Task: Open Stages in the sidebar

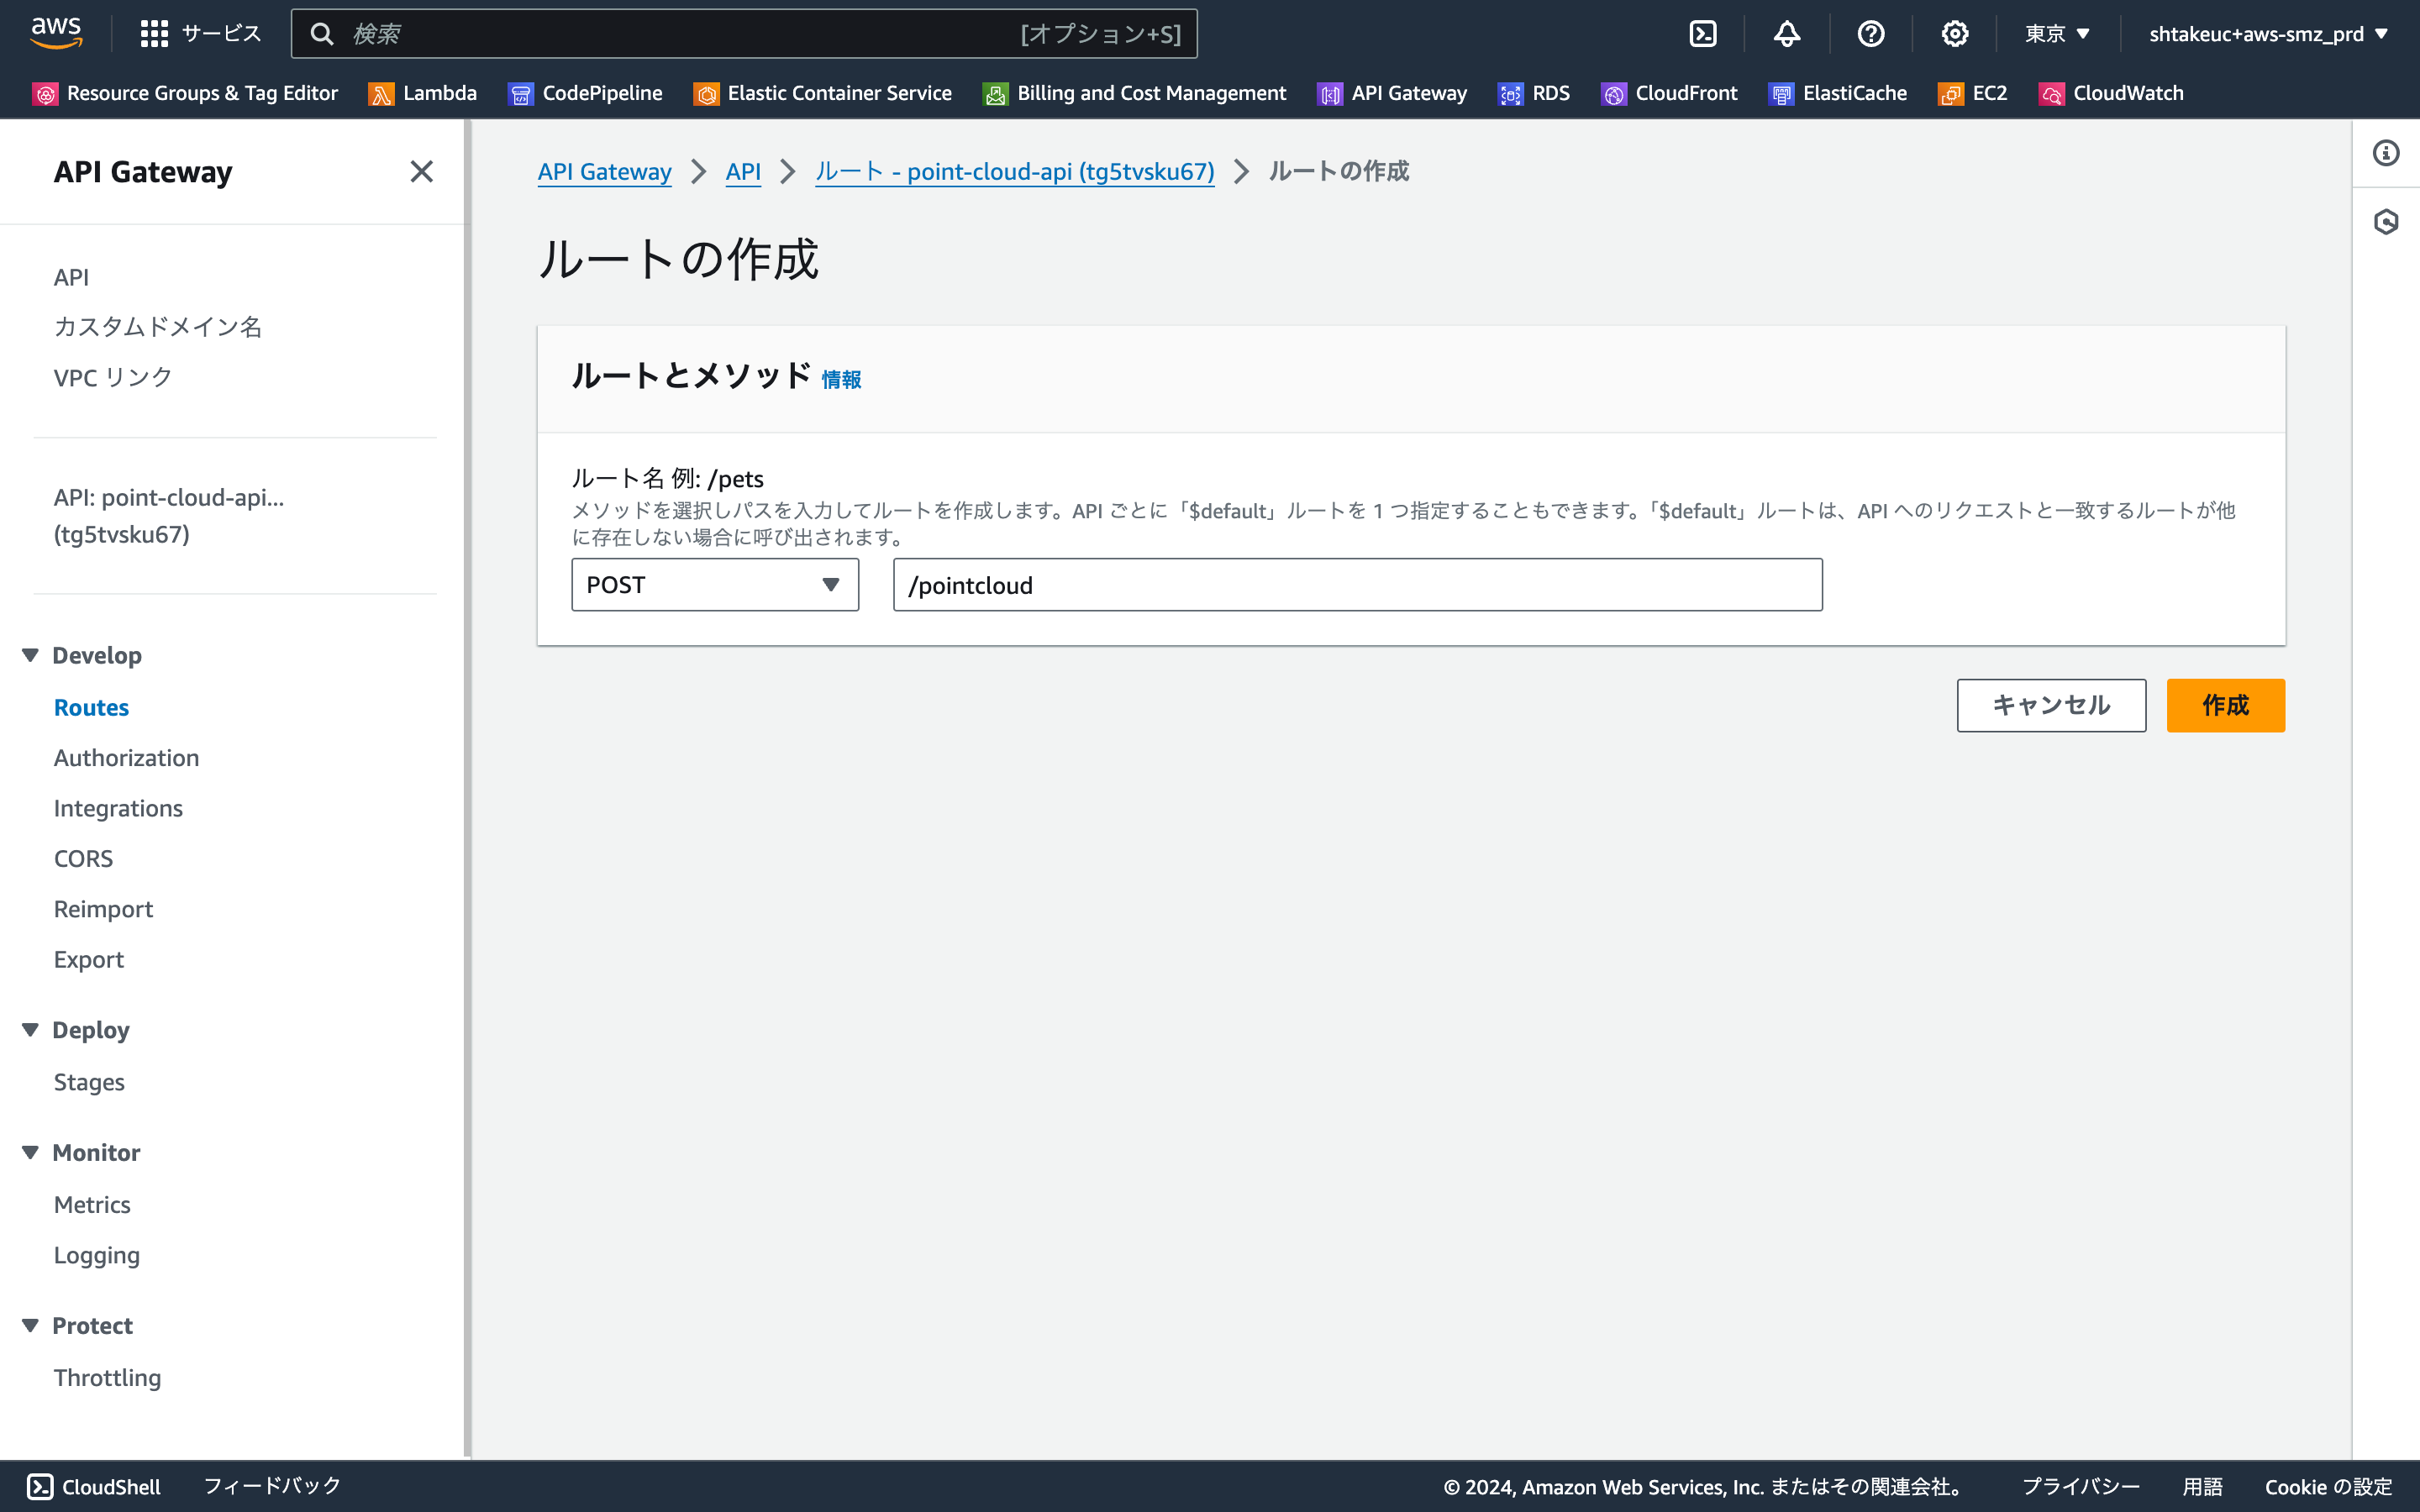Action: [89, 1082]
